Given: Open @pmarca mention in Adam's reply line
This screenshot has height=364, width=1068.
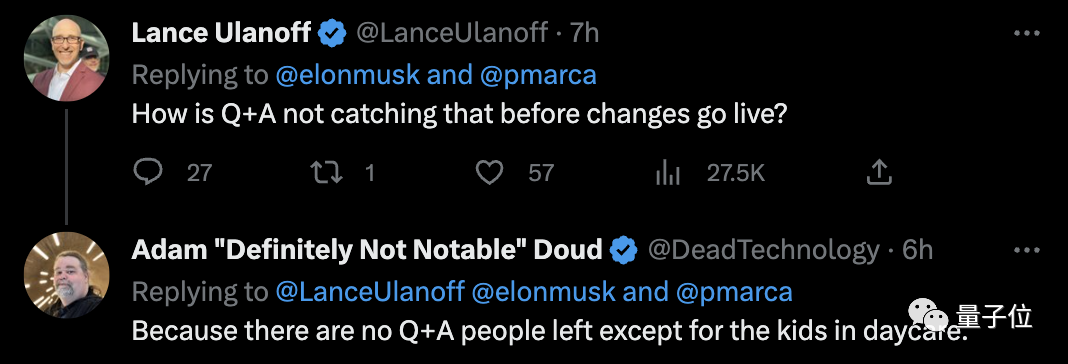Looking at the screenshot, I should tap(734, 292).
